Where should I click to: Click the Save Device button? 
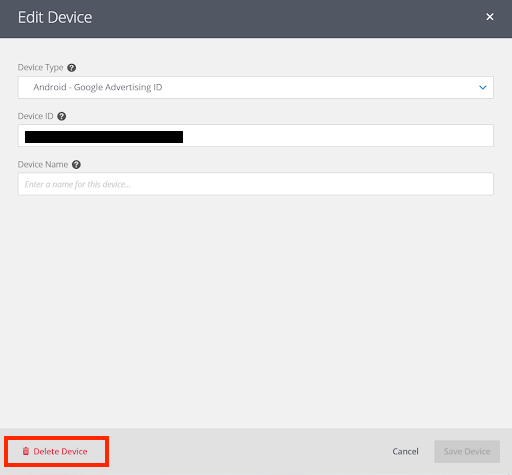[x=467, y=451]
